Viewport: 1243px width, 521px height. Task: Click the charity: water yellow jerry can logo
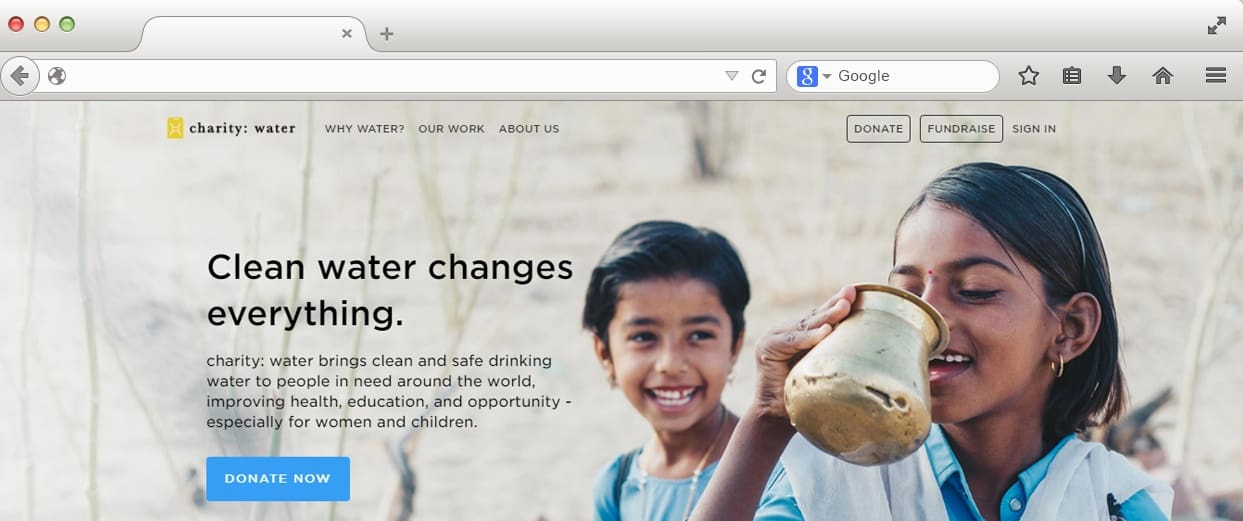click(x=175, y=128)
